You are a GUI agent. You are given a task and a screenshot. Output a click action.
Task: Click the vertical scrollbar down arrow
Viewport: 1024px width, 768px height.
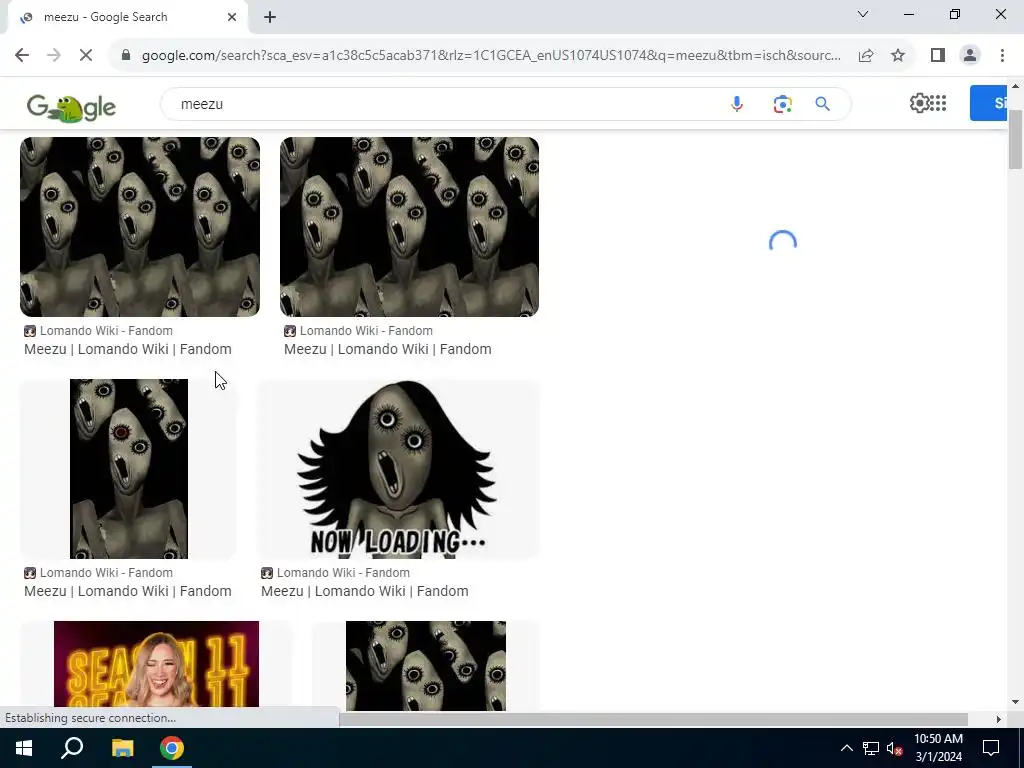[1016, 702]
